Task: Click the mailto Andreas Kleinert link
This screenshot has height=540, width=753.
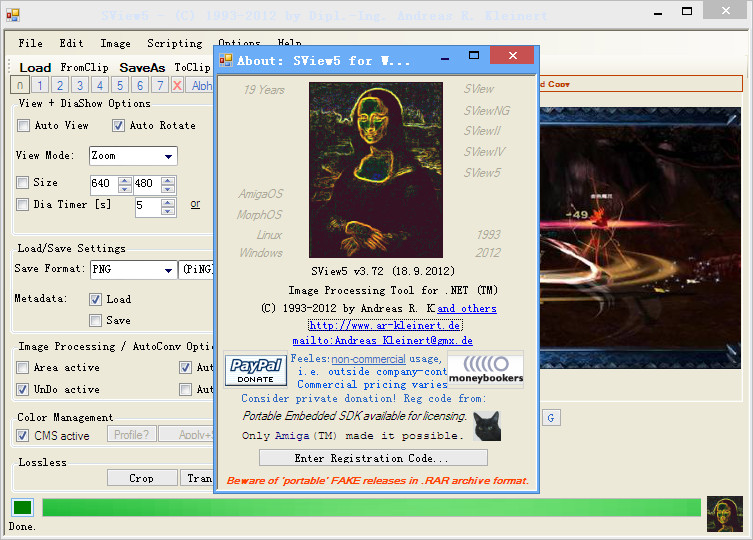Action: point(383,341)
